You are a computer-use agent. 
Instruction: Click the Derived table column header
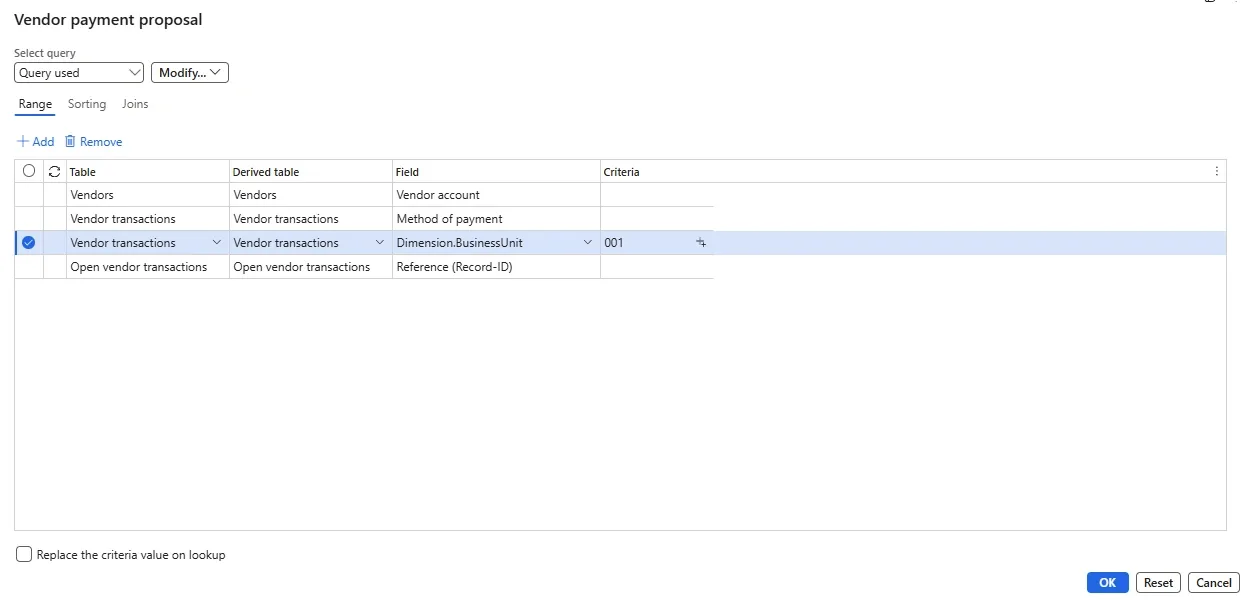(x=310, y=172)
